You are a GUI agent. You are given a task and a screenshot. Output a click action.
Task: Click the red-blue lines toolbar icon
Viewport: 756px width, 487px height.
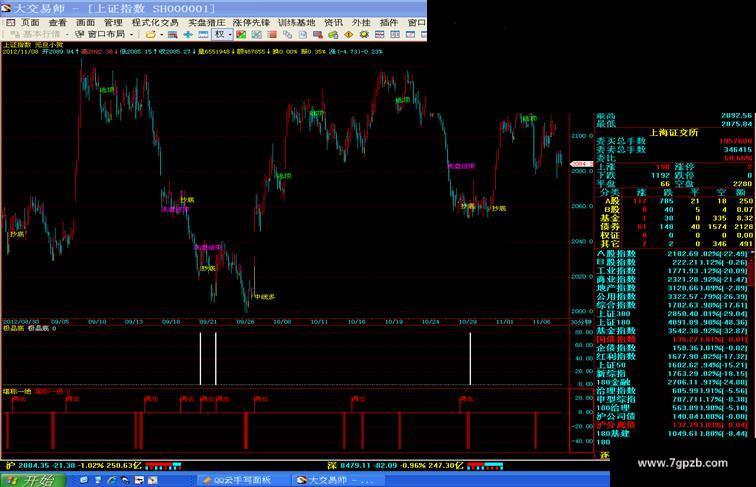tap(172, 35)
